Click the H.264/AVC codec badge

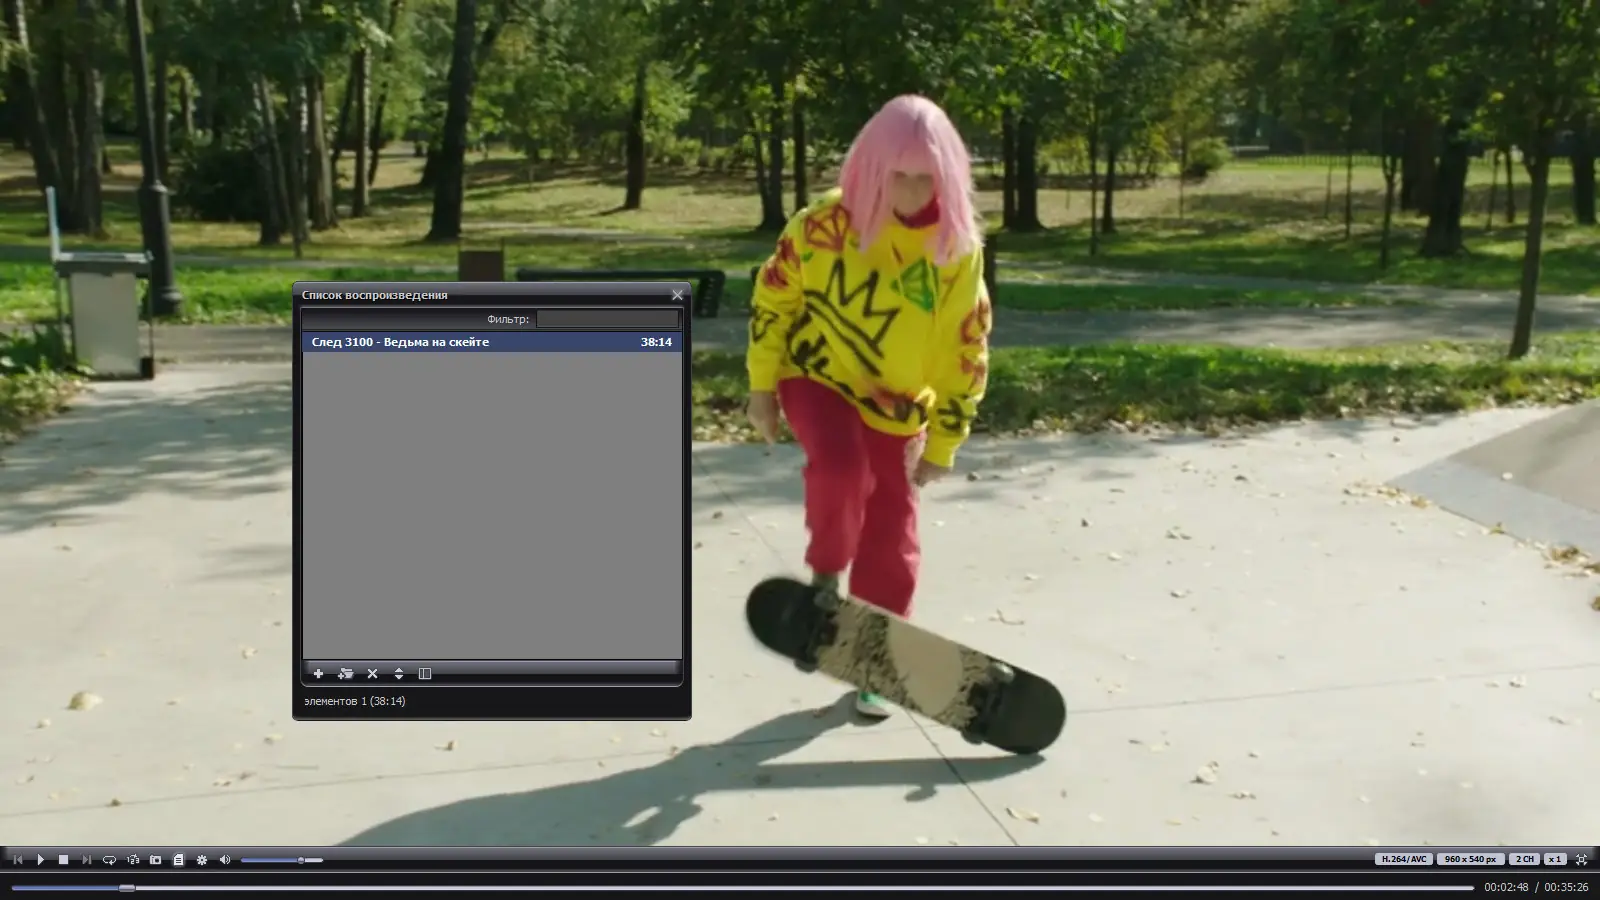pyautogui.click(x=1405, y=859)
